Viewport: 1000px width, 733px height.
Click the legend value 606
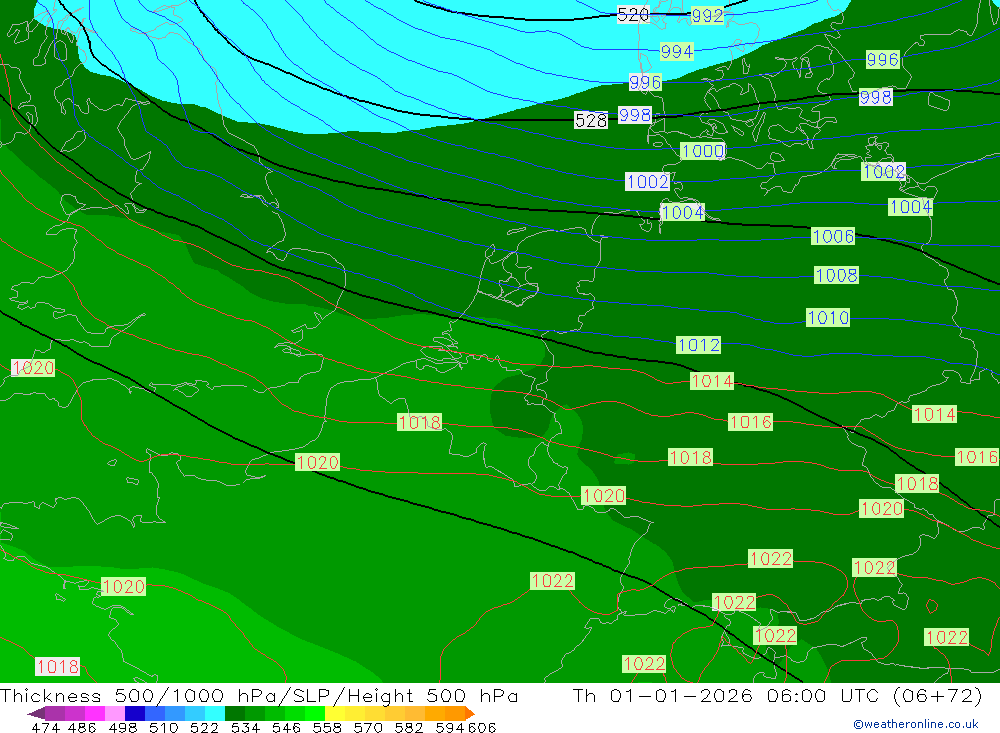coord(482,727)
